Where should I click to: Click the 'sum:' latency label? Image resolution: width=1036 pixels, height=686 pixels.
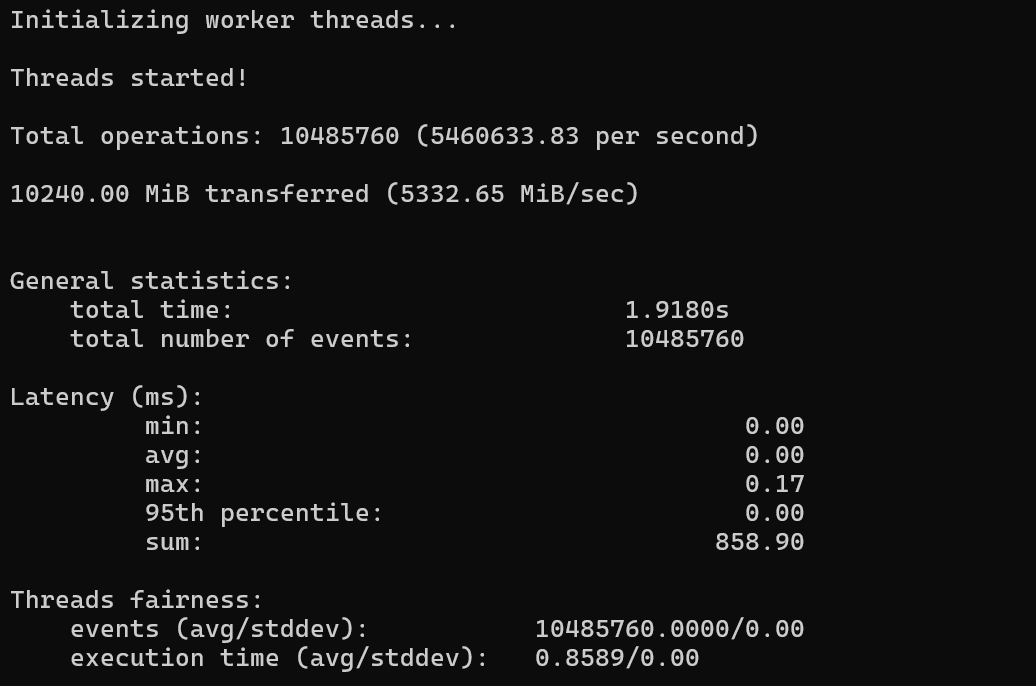coord(174,543)
